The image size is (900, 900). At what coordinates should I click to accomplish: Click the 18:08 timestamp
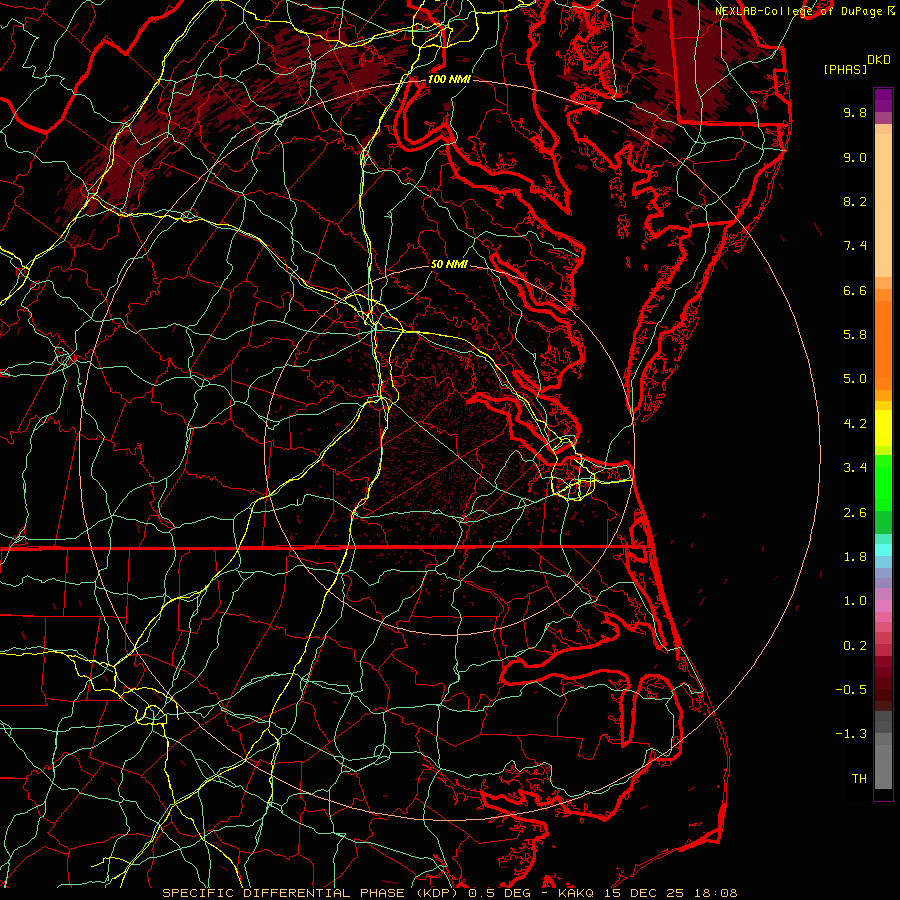click(715, 893)
